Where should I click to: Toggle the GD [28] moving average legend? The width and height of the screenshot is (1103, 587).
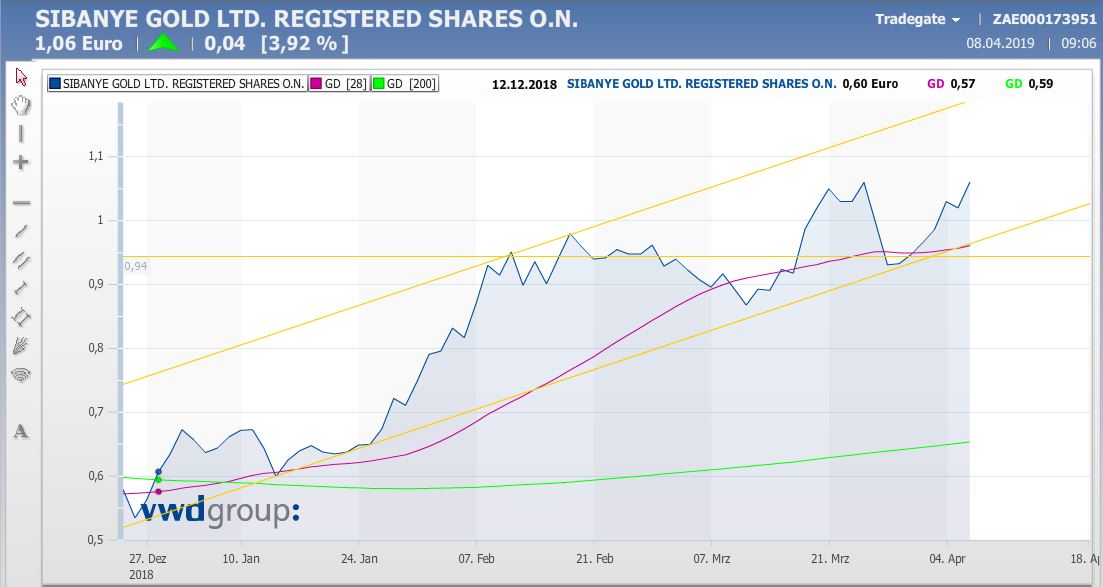pos(339,84)
